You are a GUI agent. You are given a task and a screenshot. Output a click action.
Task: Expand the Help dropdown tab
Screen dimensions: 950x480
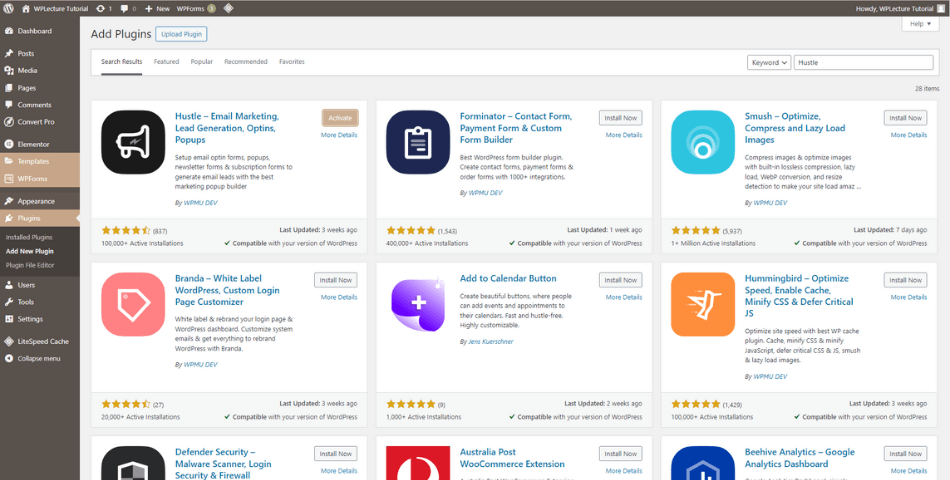[x=920, y=24]
